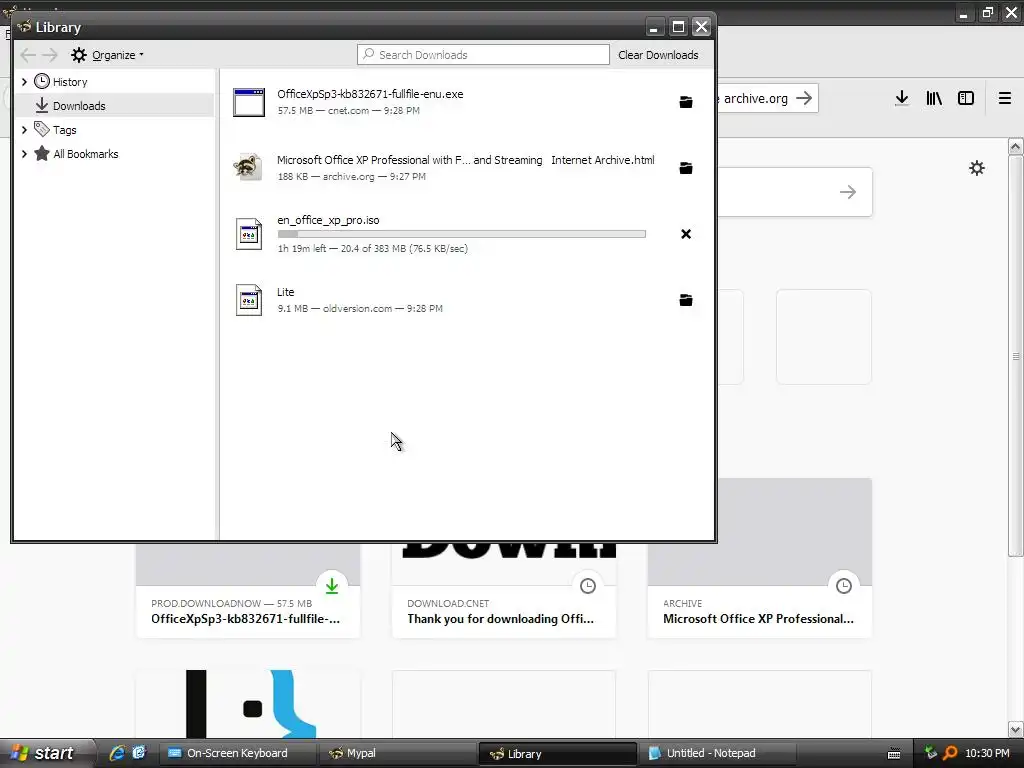
Task: Click the Organize gear icon
Action: coord(79,55)
